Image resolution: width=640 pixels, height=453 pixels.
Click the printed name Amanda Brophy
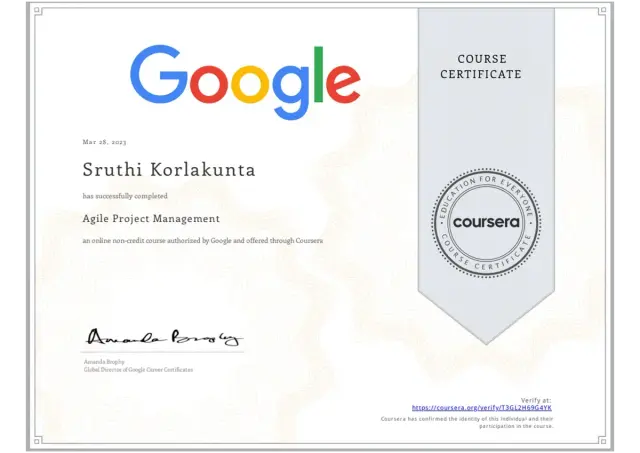click(105, 362)
